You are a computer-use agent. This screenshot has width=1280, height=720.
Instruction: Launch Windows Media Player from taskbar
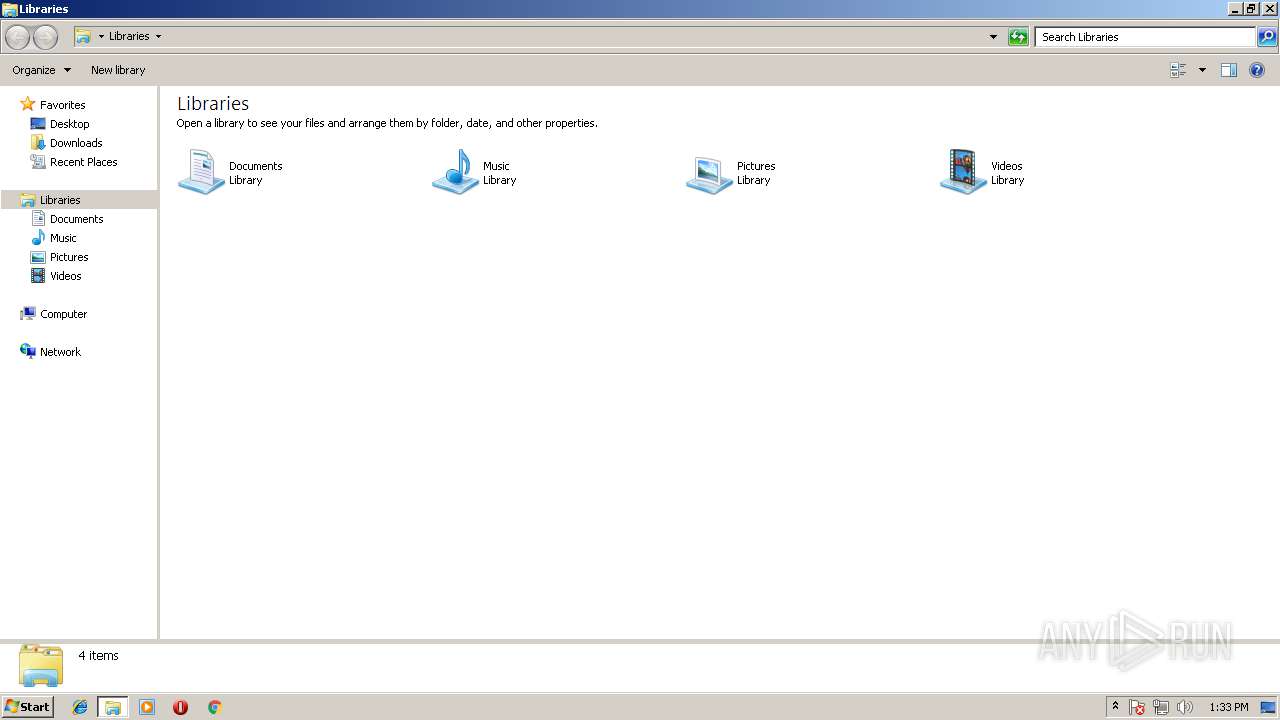point(147,707)
